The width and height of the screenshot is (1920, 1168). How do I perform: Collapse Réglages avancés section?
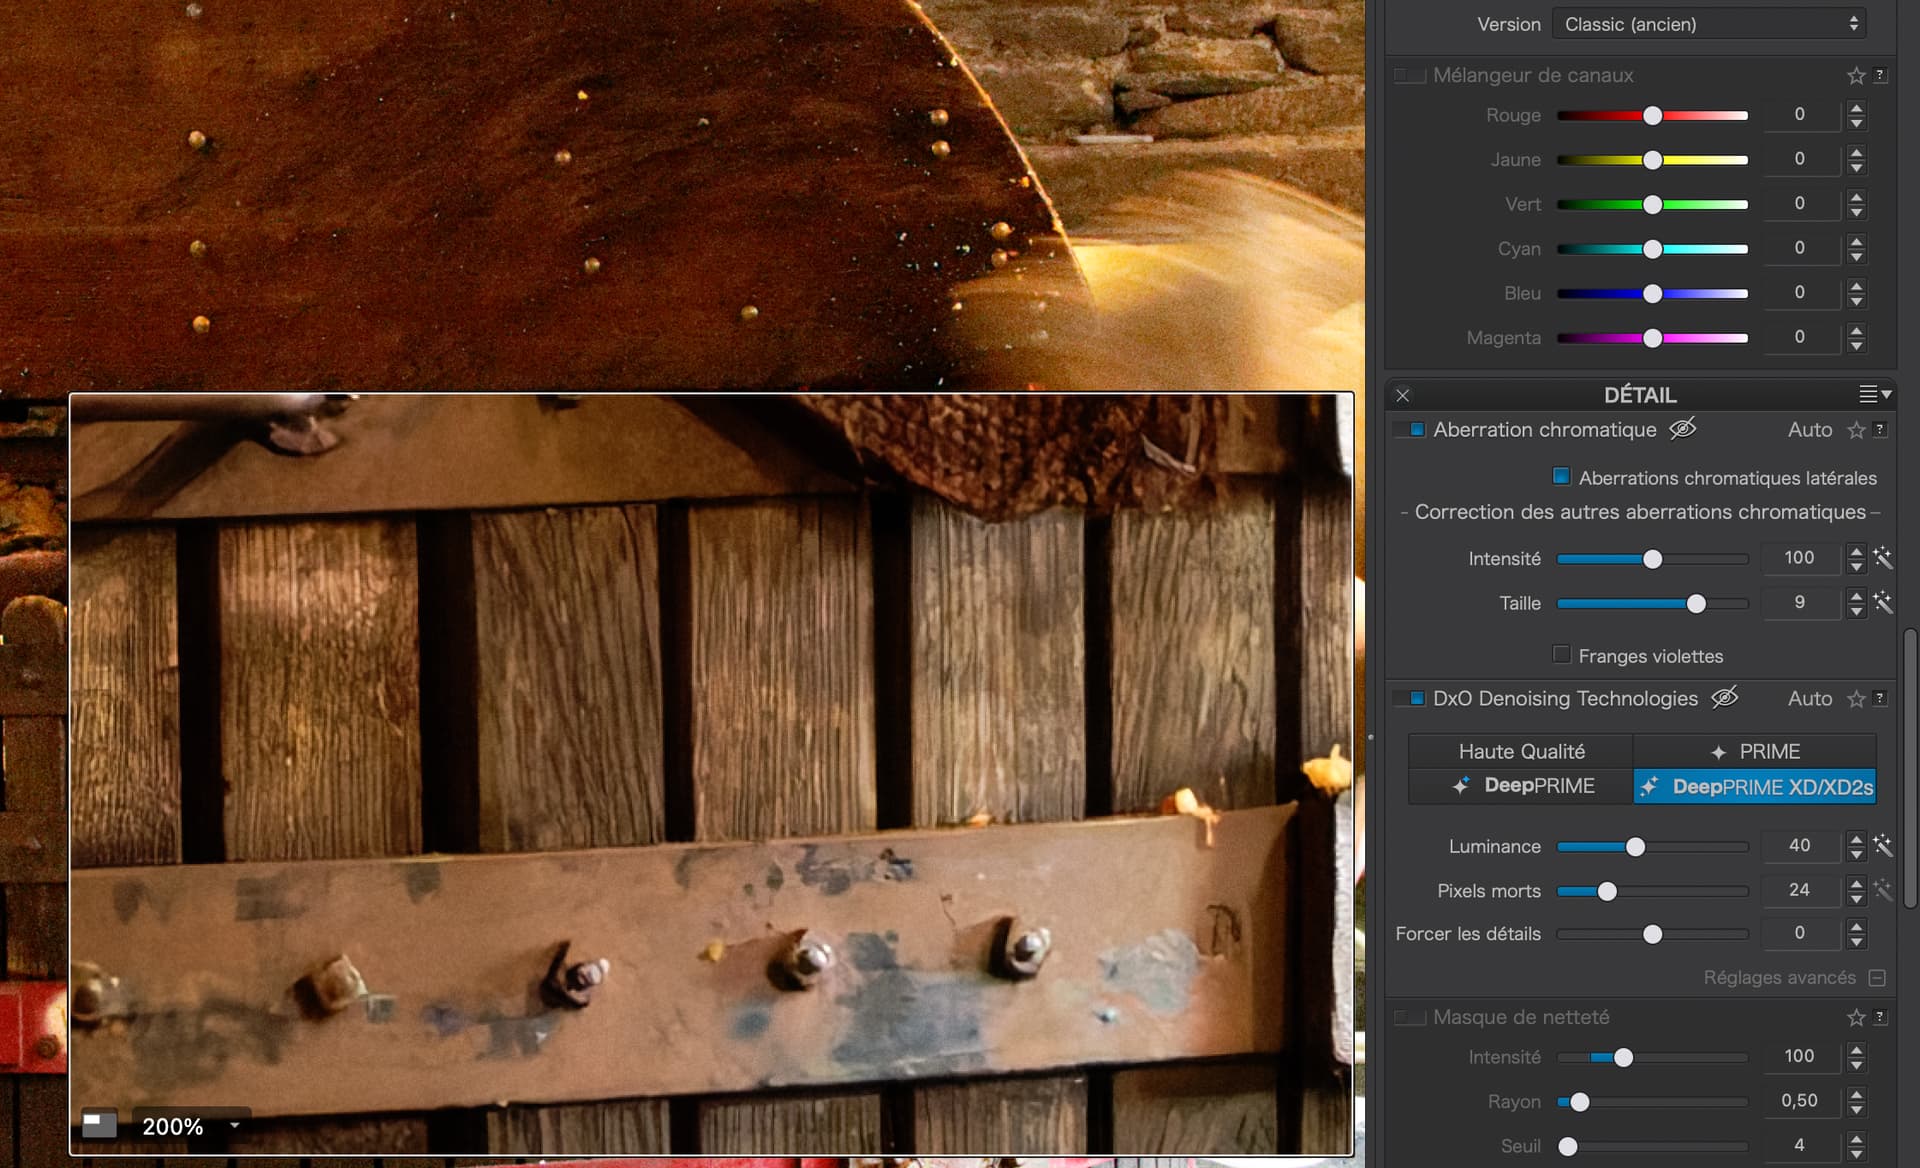pos(1877,977)
